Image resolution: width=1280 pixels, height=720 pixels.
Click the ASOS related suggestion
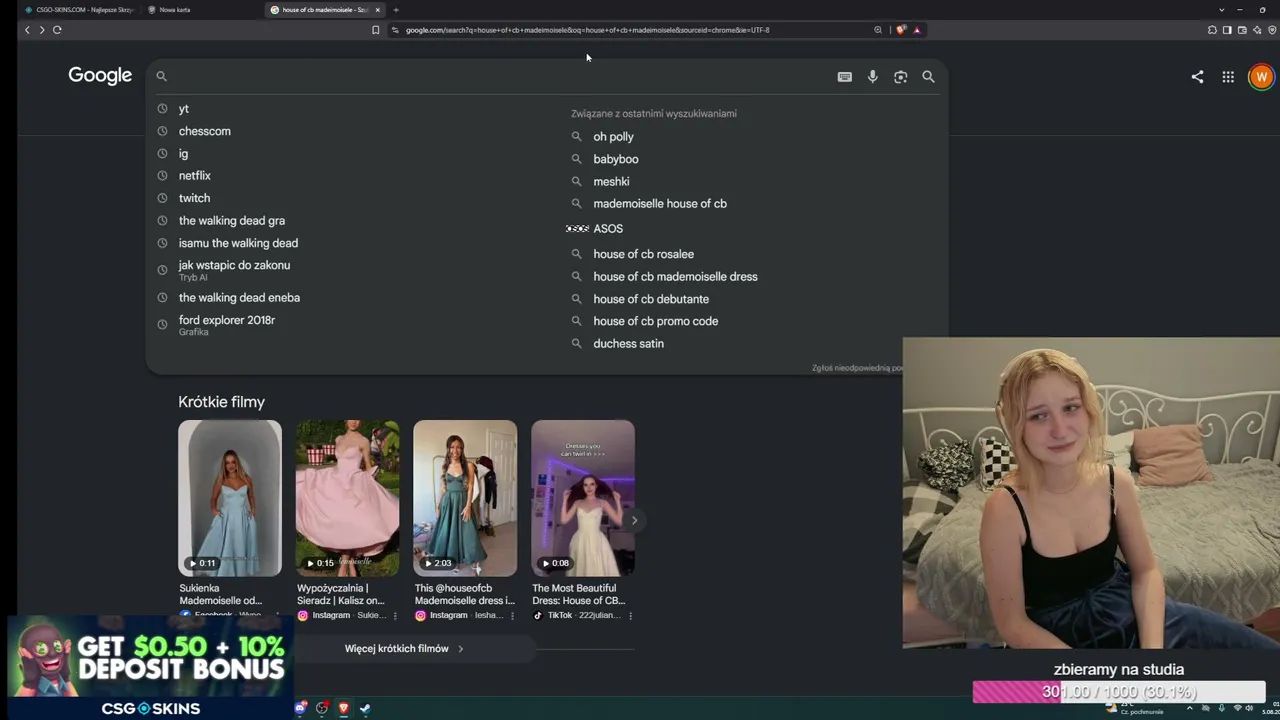608,229
